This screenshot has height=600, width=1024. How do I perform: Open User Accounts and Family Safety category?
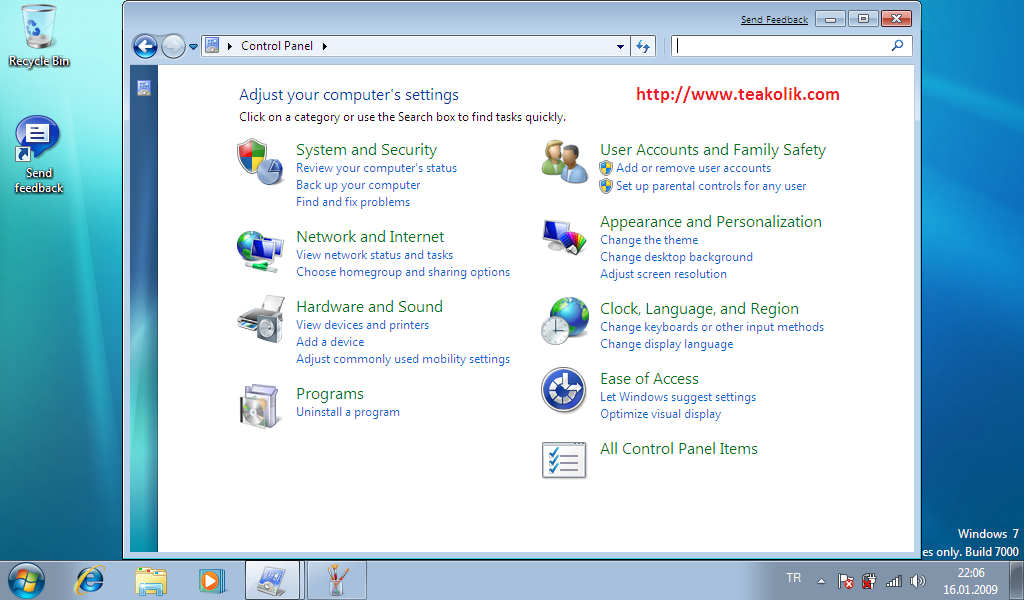click(713, 150)
